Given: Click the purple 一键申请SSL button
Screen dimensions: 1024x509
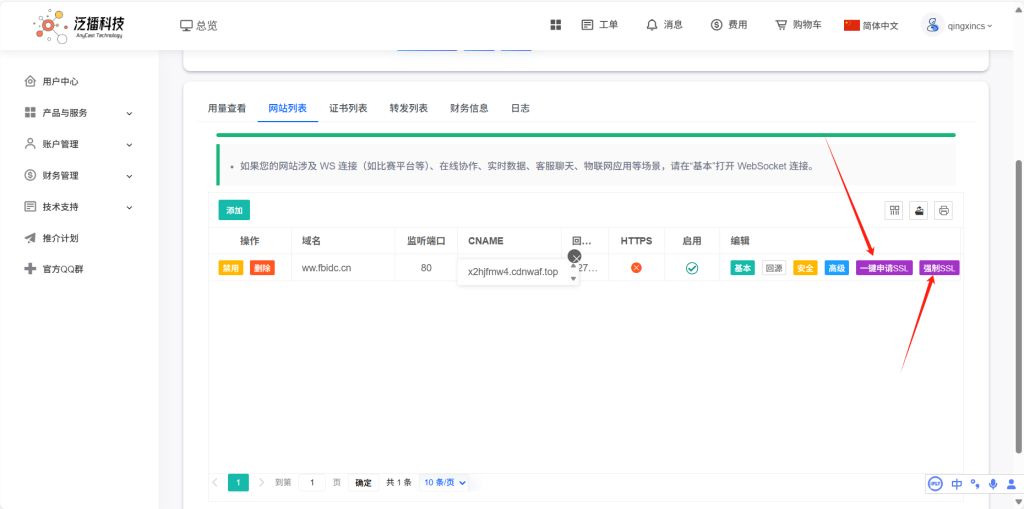Looking at the screenshot, I should tap(884, 268).
